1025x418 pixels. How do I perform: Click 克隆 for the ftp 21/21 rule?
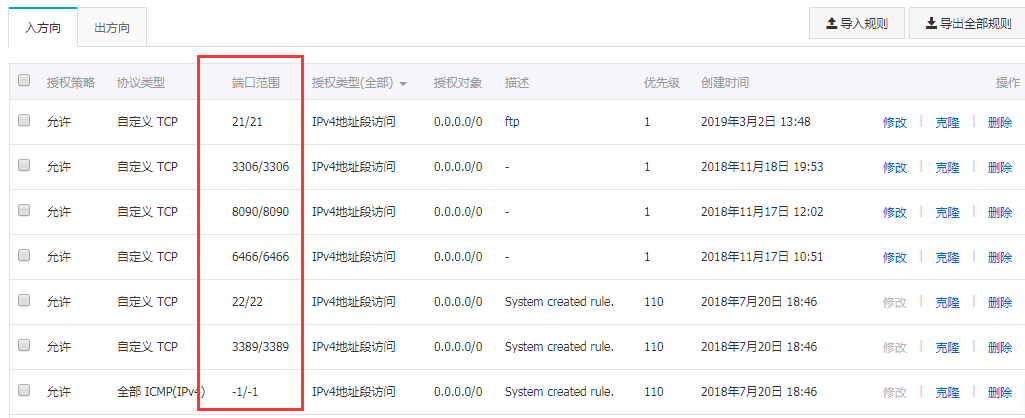(947, 122)
